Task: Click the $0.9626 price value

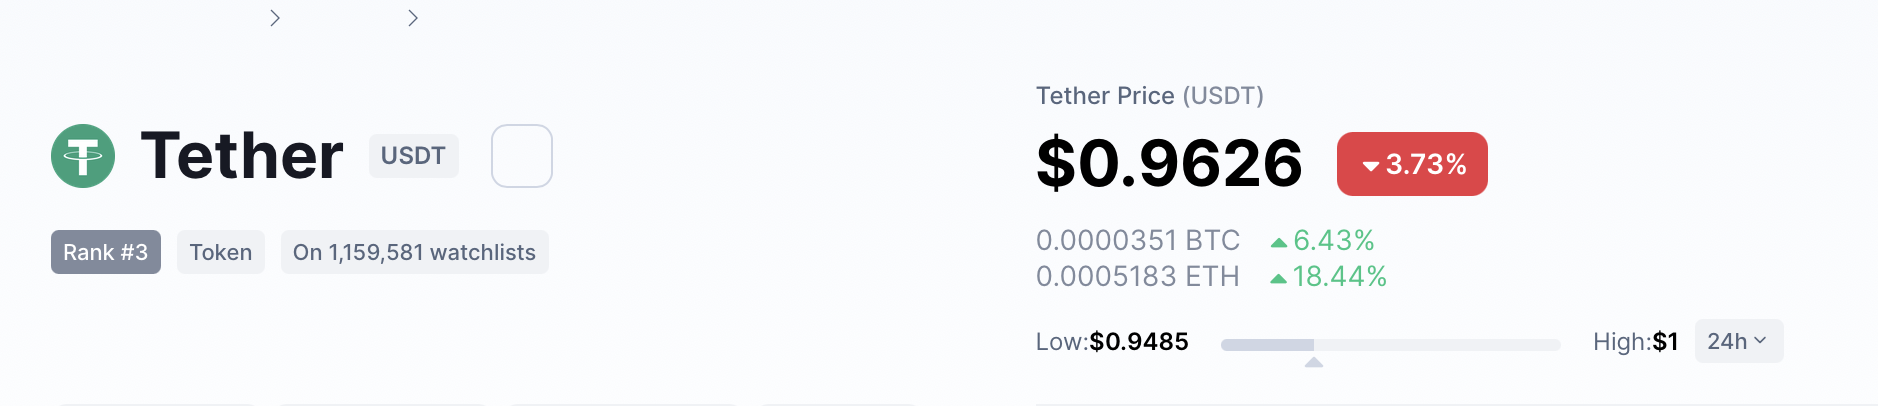Action: (x=1169, y=163)
